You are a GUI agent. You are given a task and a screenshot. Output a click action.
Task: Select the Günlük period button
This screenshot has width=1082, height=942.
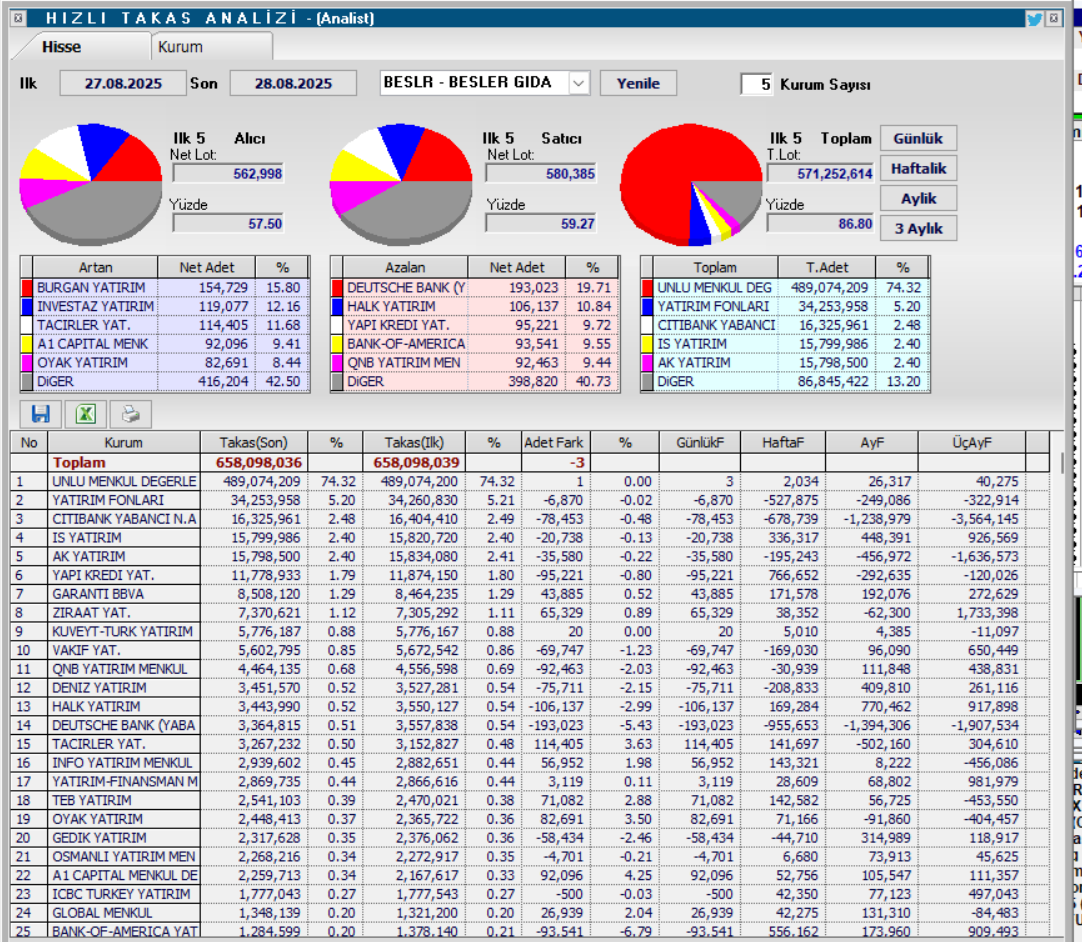pos(918,138)
